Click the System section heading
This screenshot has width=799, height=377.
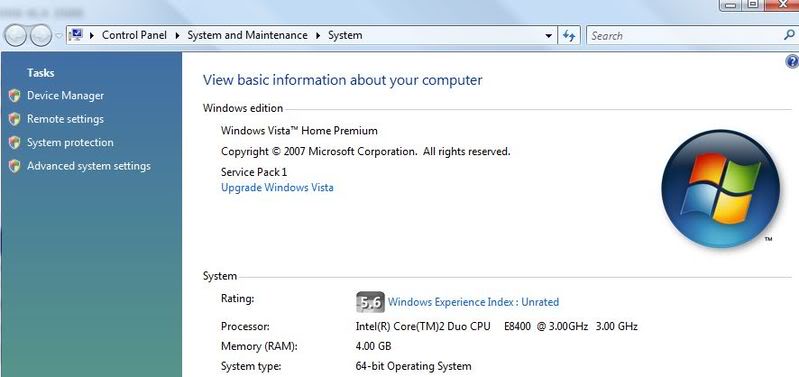(x=220, y=276)
